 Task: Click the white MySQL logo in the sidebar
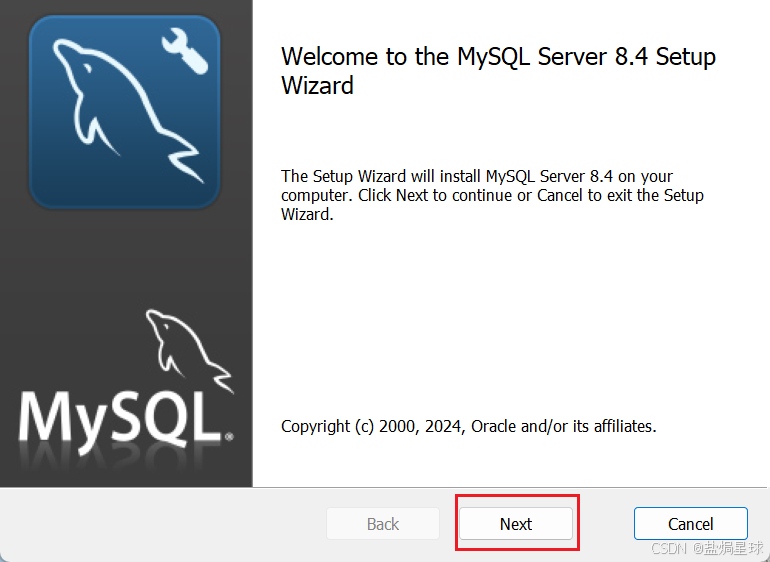point(126,382)
